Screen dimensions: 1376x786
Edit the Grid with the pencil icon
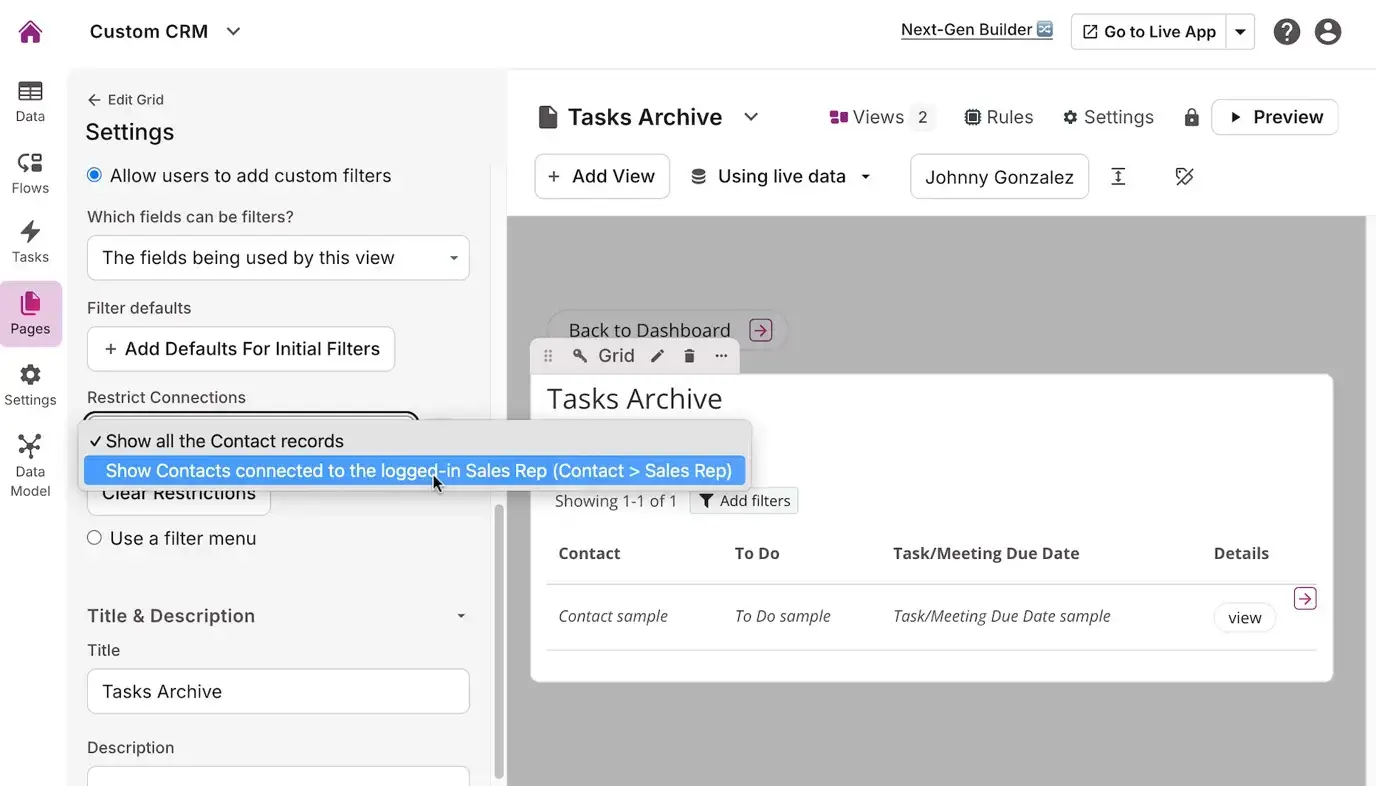click(x=657, y=355)
